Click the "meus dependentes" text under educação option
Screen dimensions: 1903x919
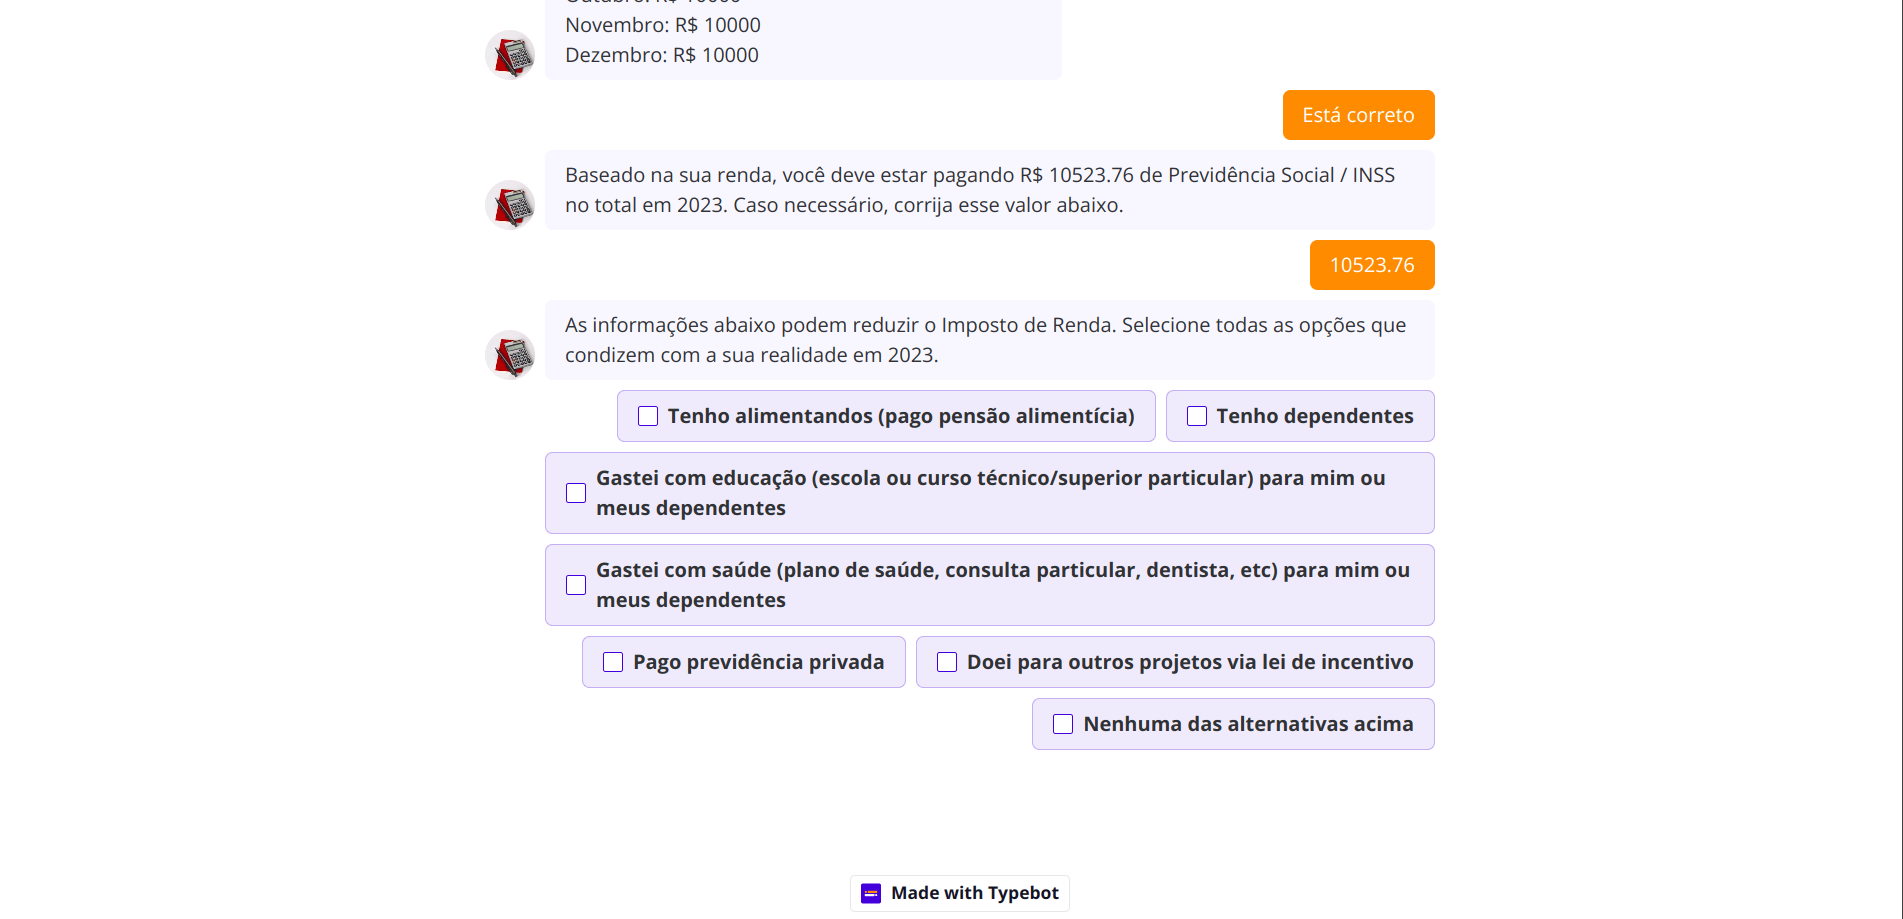tap(691, 508)
